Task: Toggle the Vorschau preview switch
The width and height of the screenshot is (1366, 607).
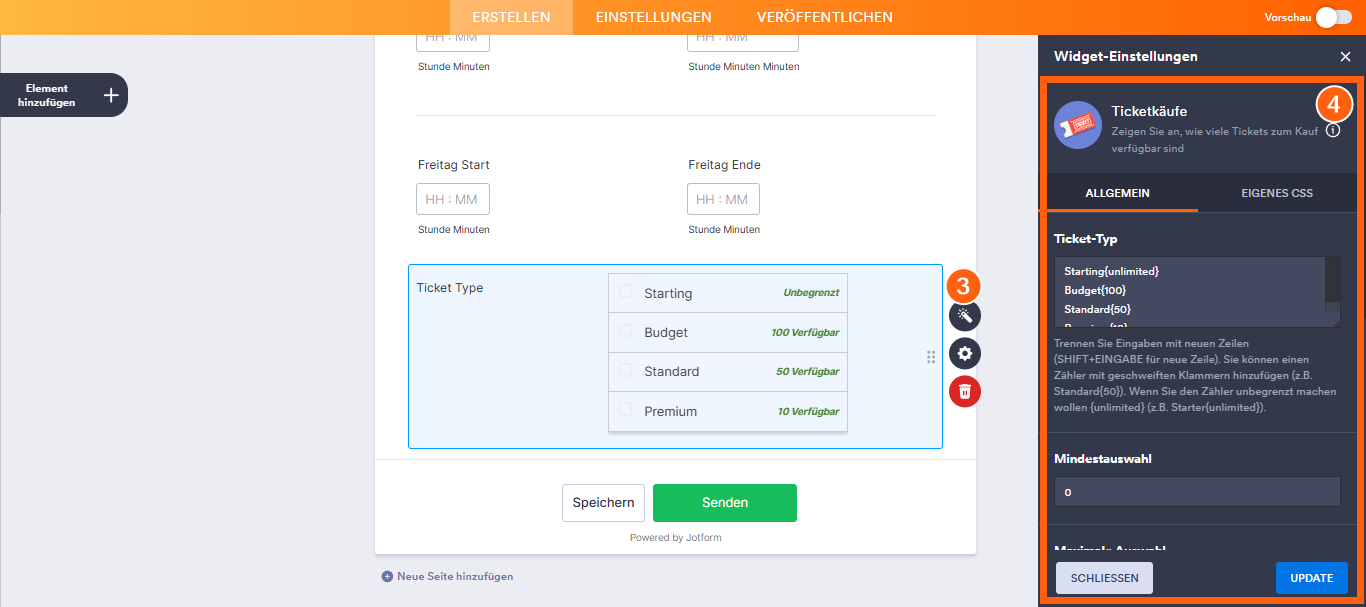Action: pyautogui.click(x=1334, y=17)
